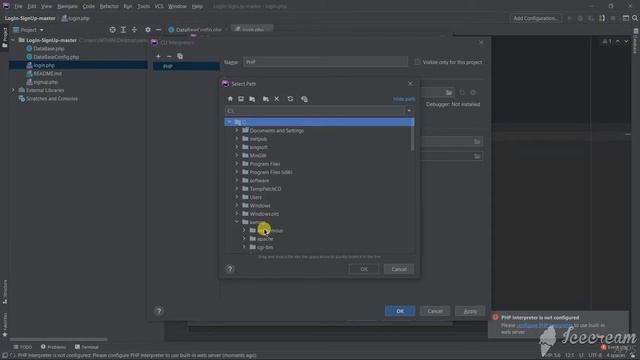Select PHP entry in interpreter list

tap(186, 67)
